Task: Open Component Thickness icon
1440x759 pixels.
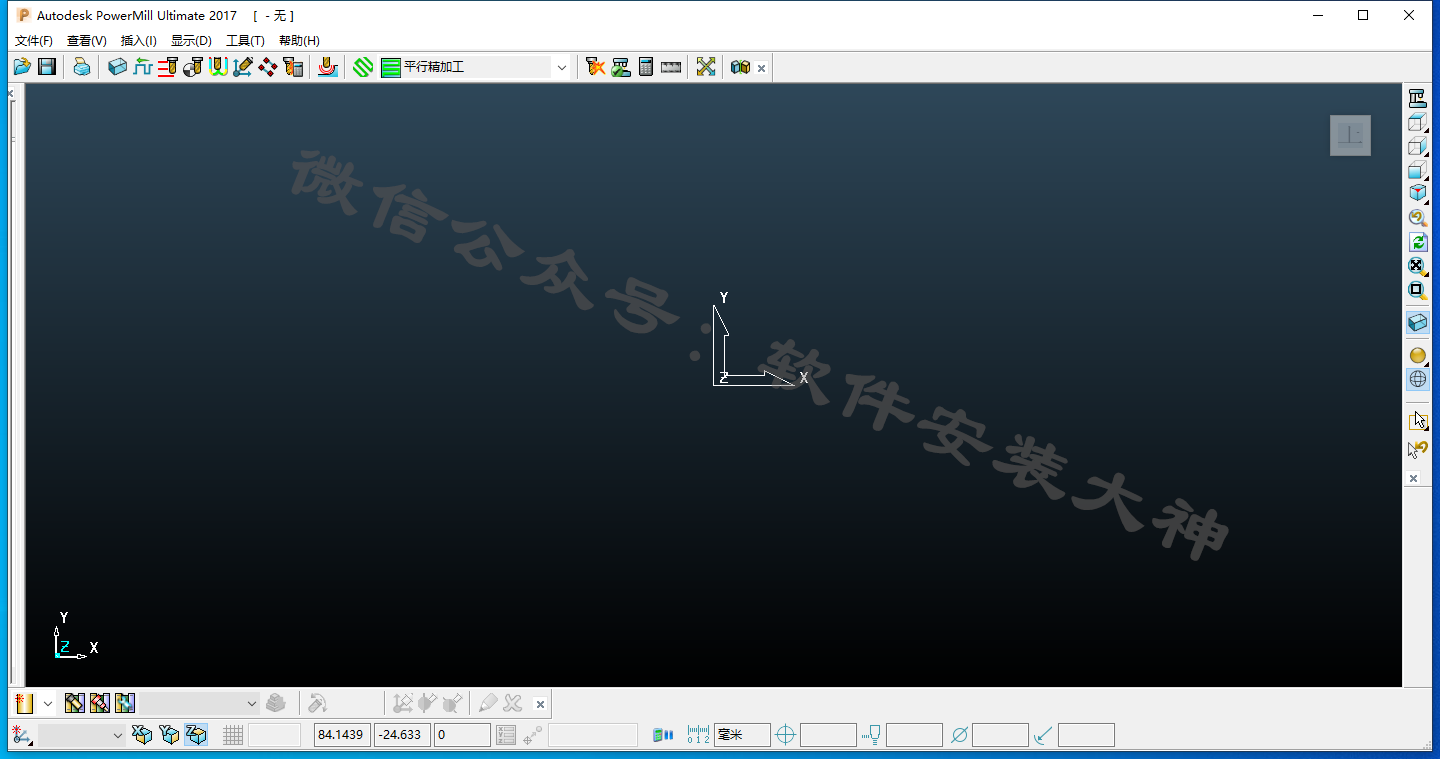Action: tap(328, 67)
